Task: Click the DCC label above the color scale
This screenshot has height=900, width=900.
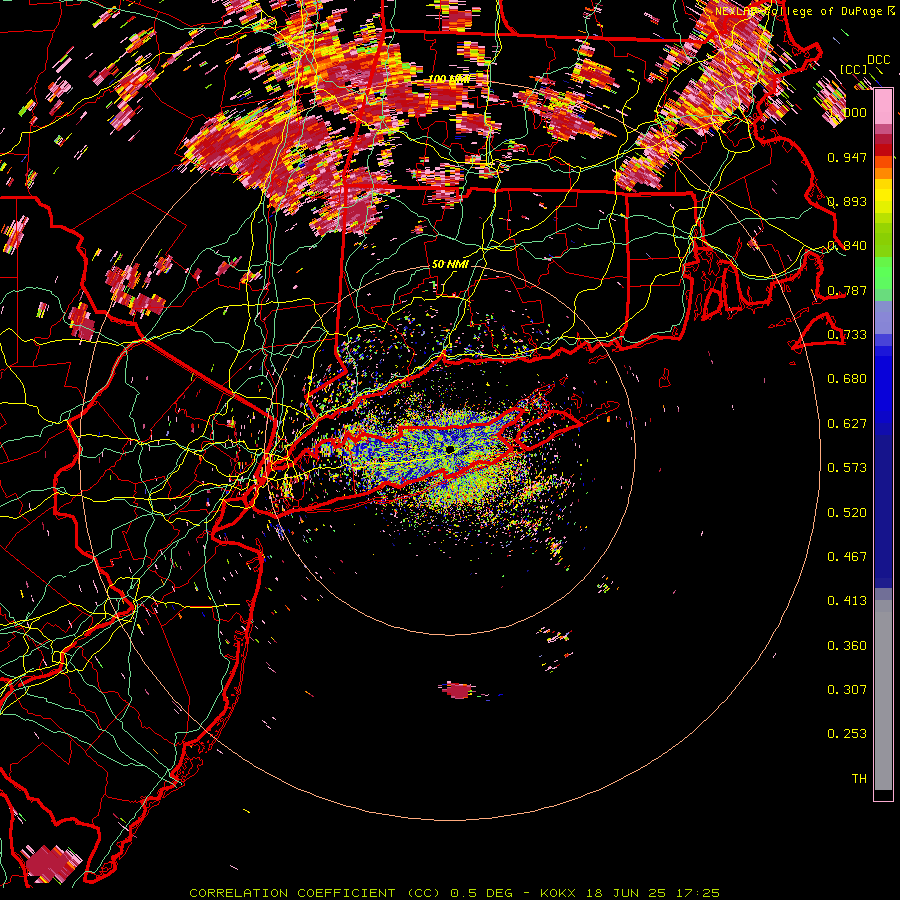Action: click(x=878, y=60)
